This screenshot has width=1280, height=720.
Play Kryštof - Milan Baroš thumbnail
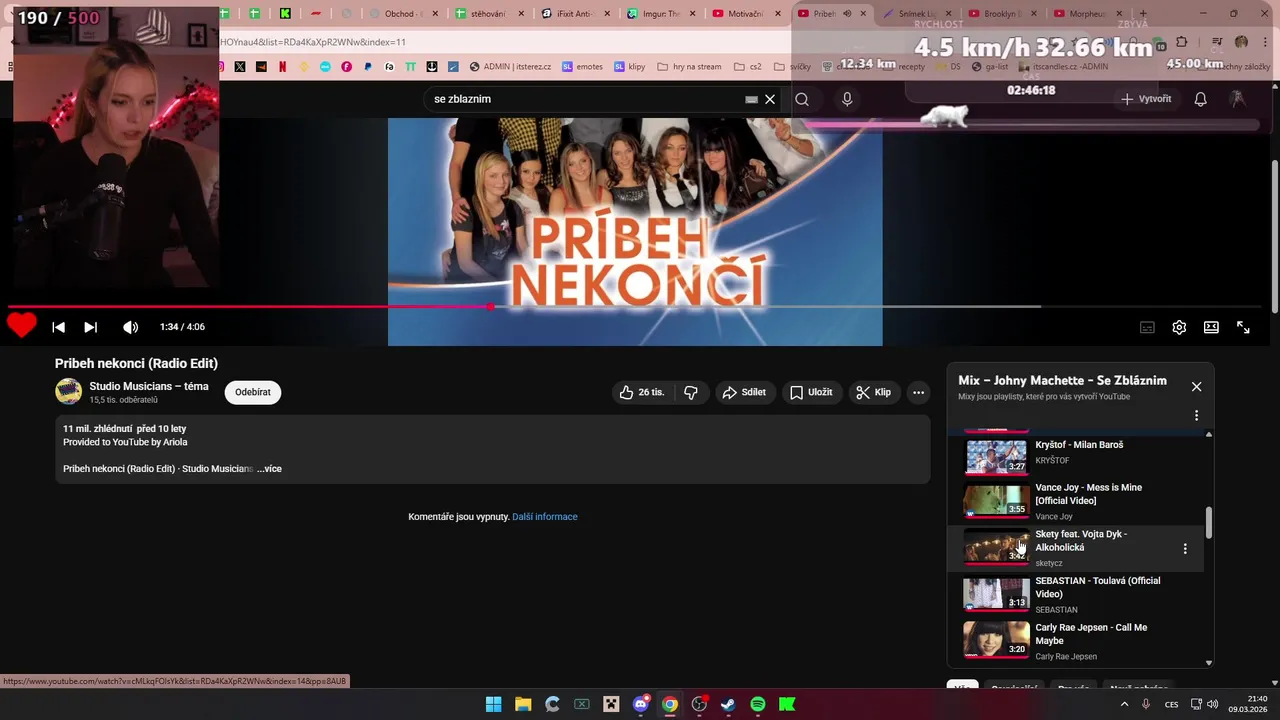click(996, 456)
